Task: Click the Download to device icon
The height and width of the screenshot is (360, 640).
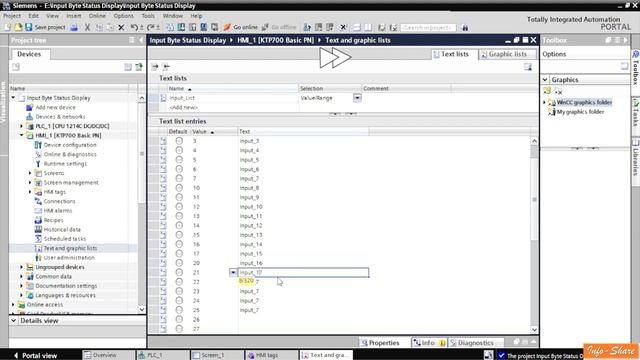Action: point(181,27)
